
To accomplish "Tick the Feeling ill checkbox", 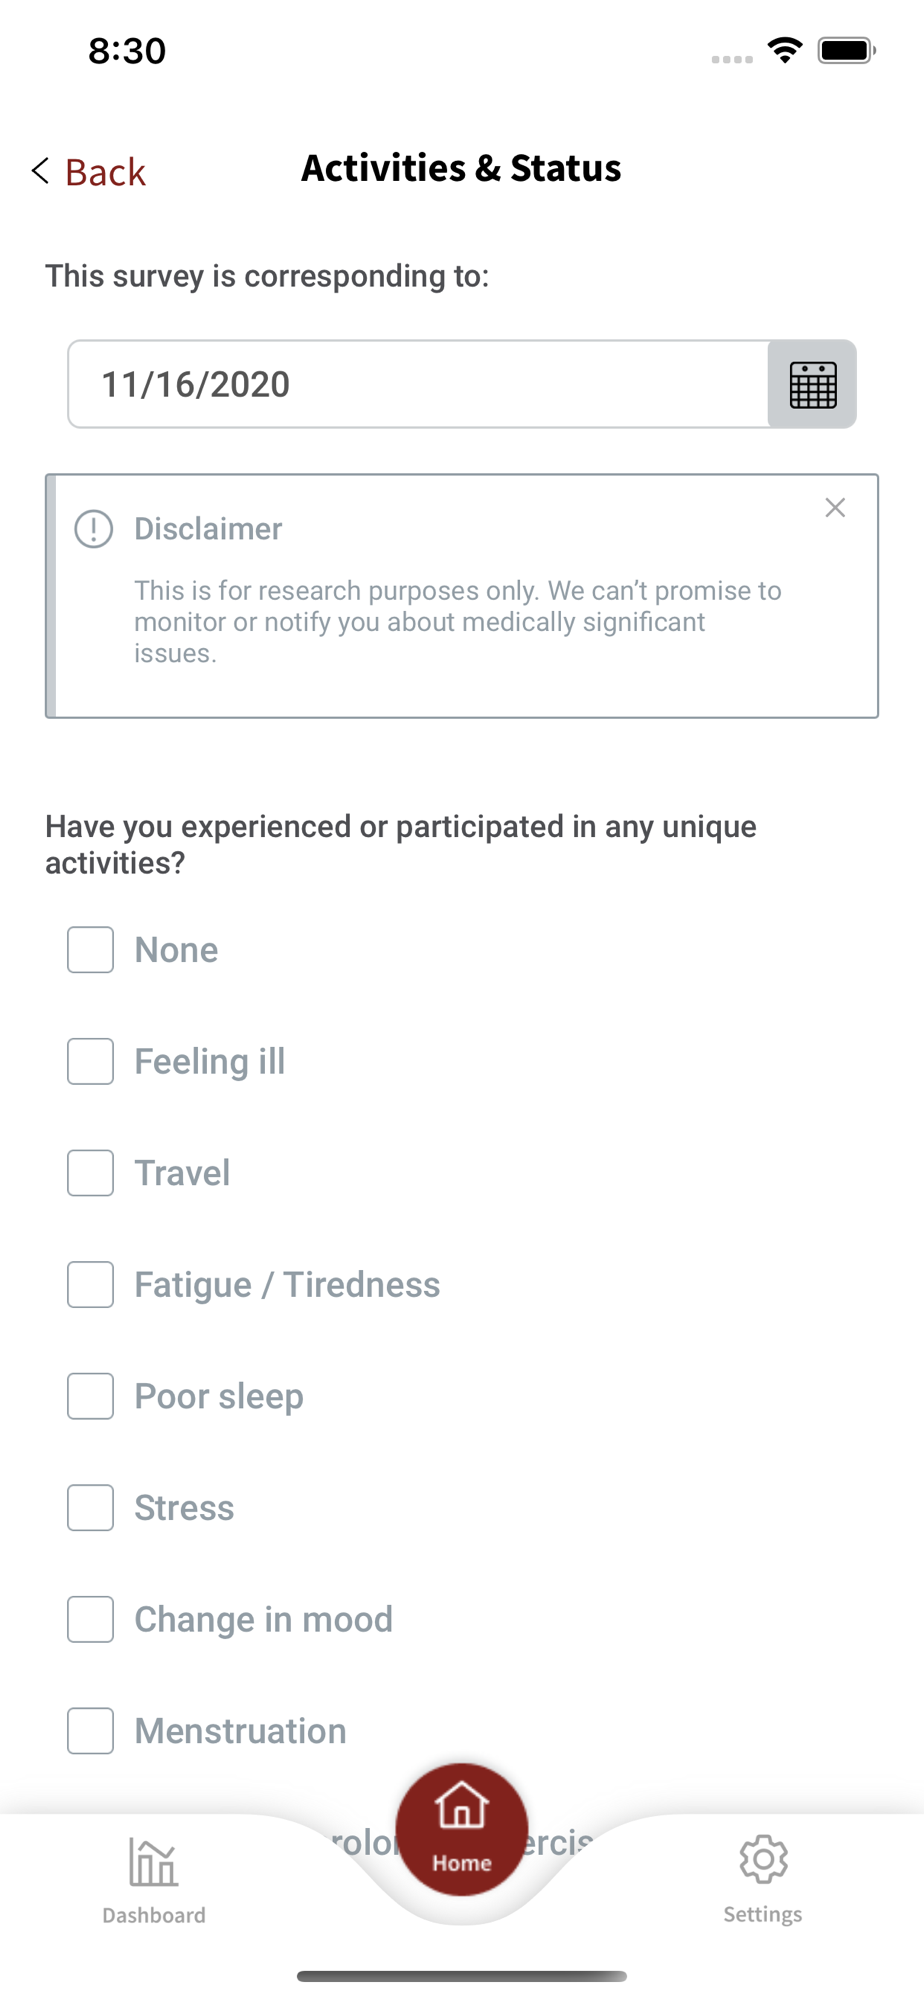I will coord(91,1061).
